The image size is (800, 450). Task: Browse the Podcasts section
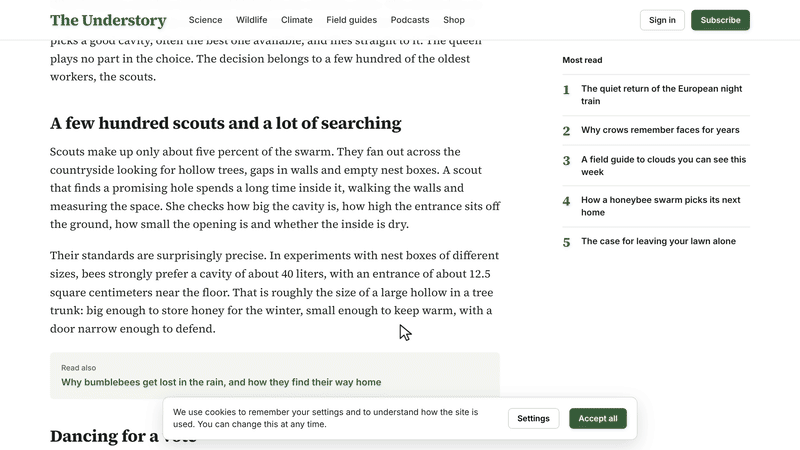point(410,20)
